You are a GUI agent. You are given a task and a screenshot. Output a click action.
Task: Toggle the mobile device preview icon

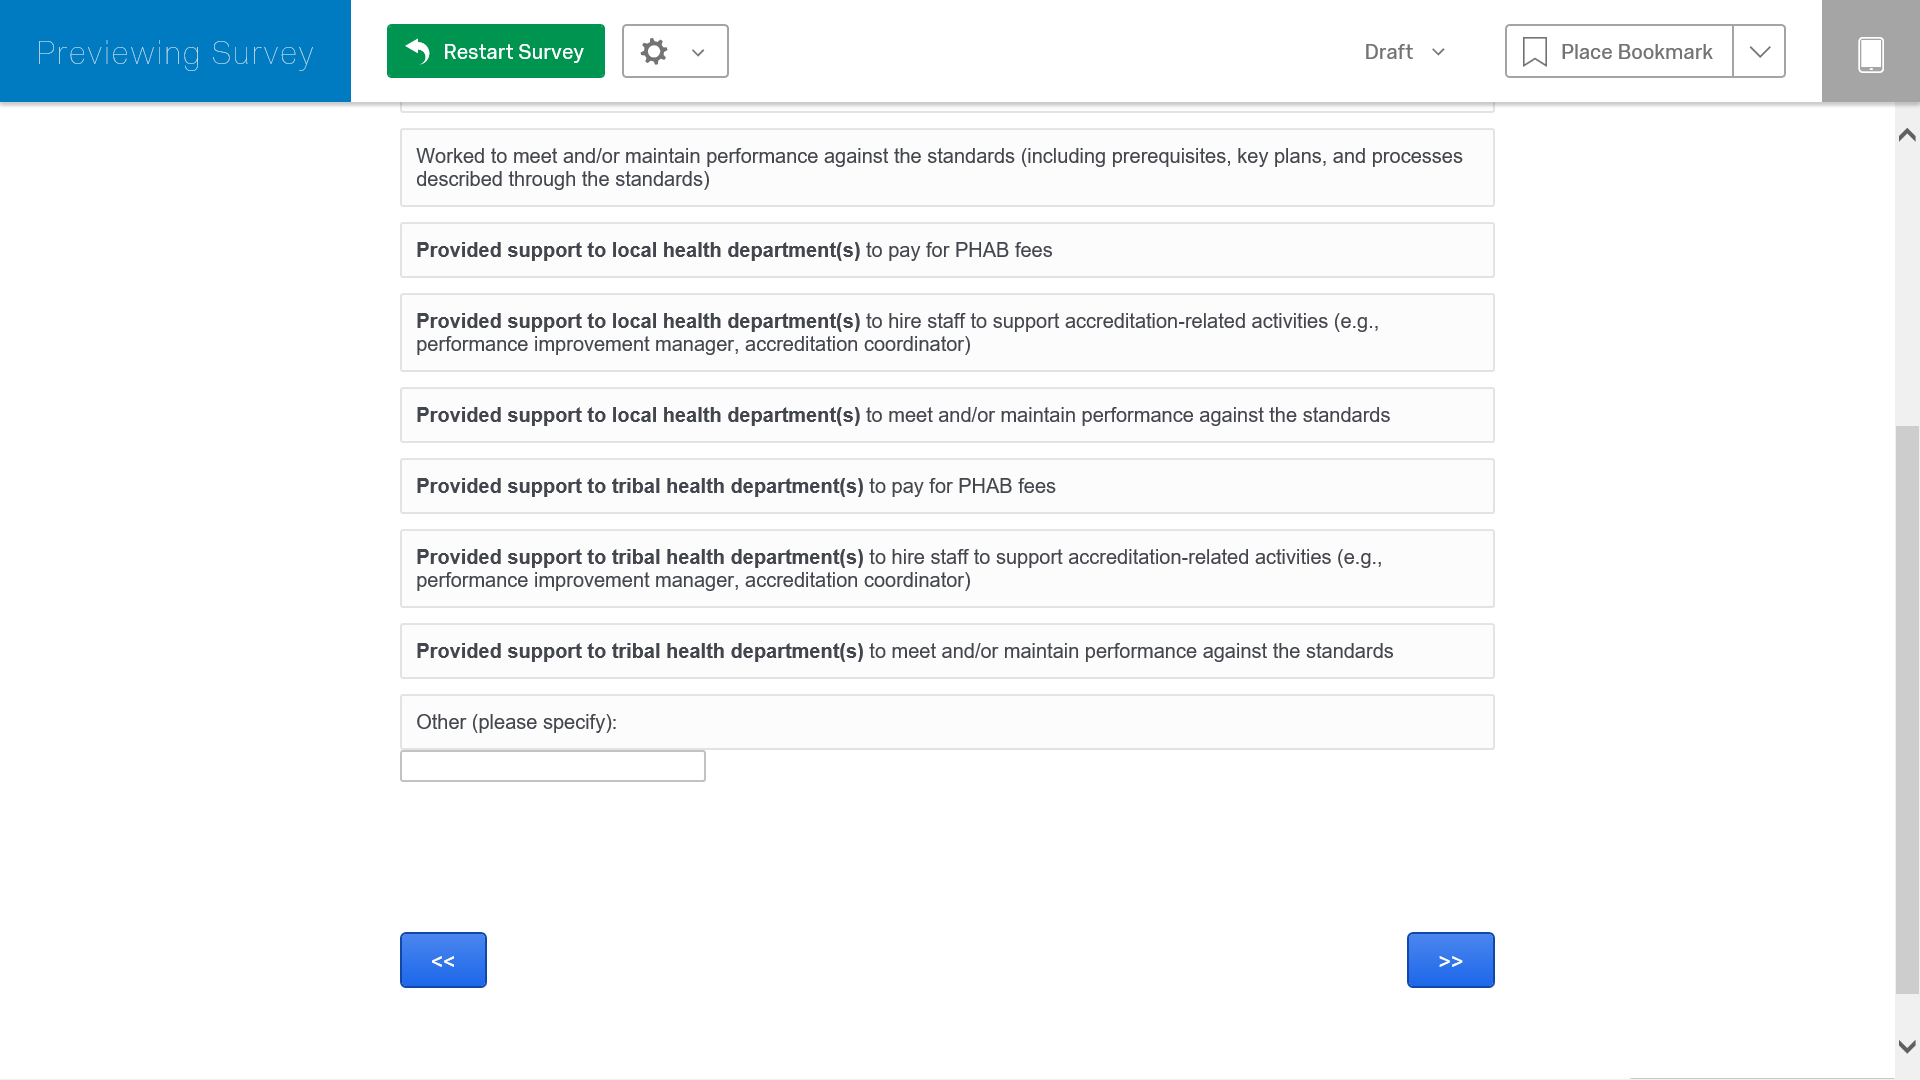coord(1870,52)
